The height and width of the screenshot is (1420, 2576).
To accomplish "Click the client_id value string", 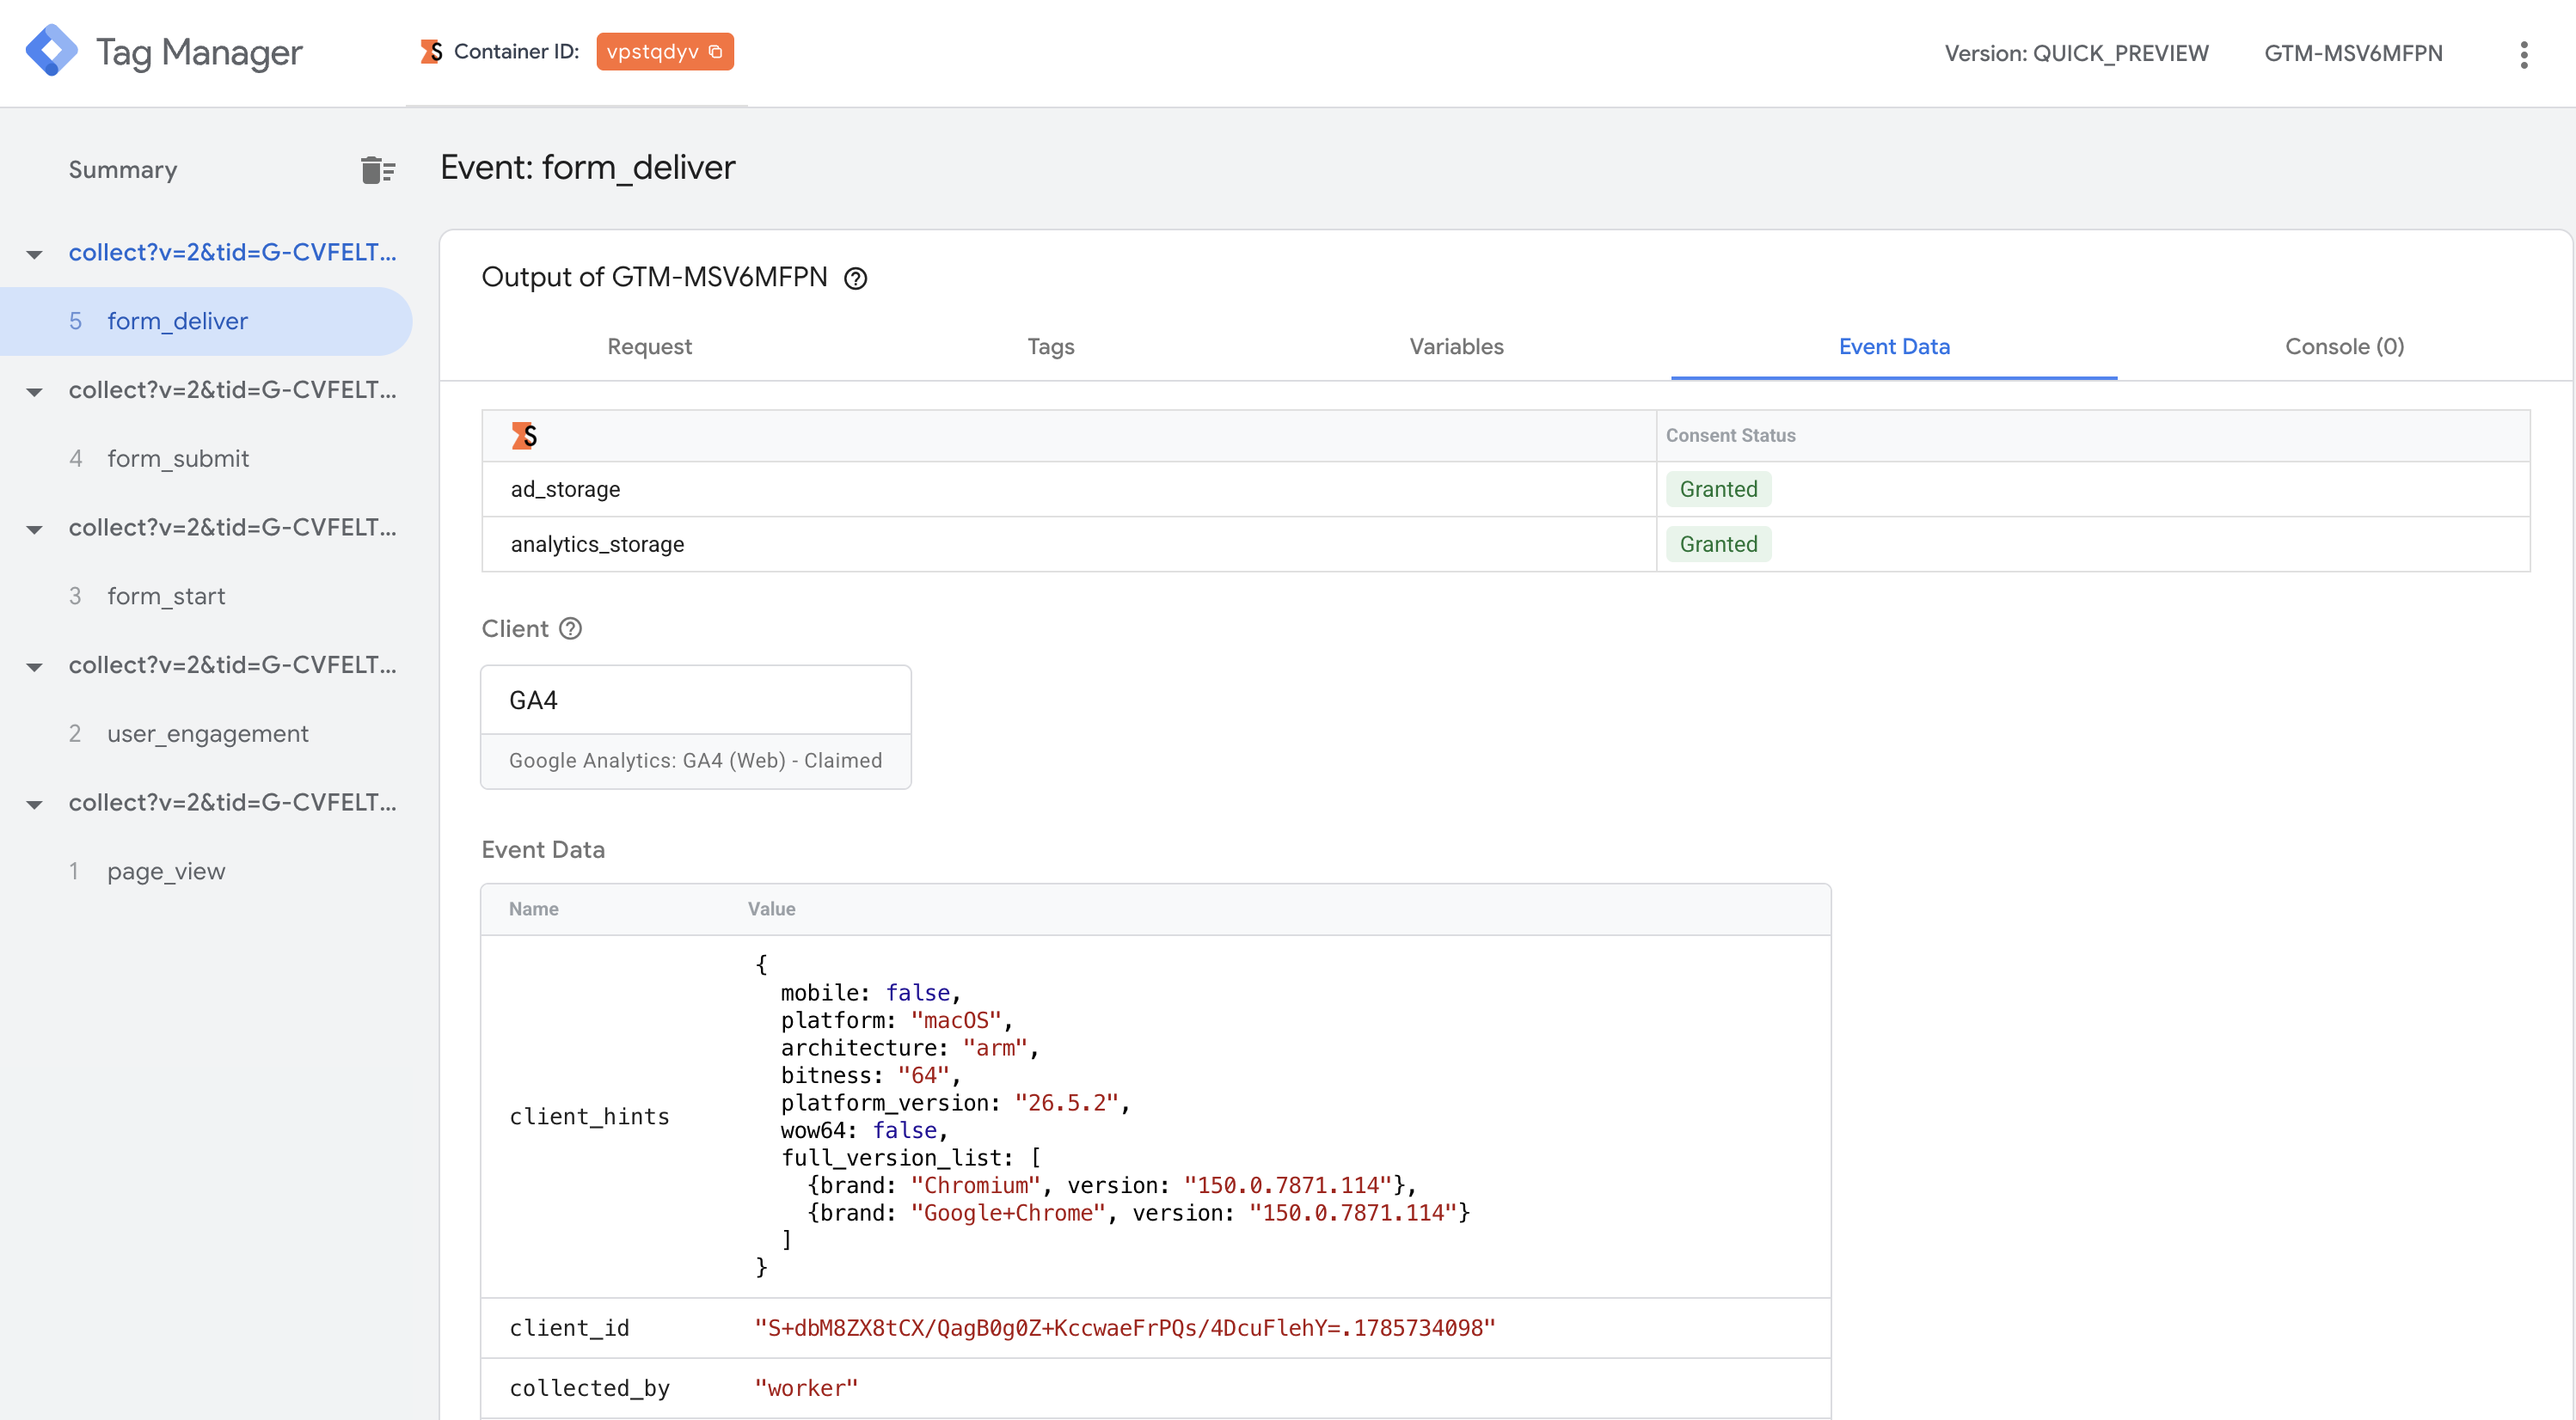I will point(1124,1328).
